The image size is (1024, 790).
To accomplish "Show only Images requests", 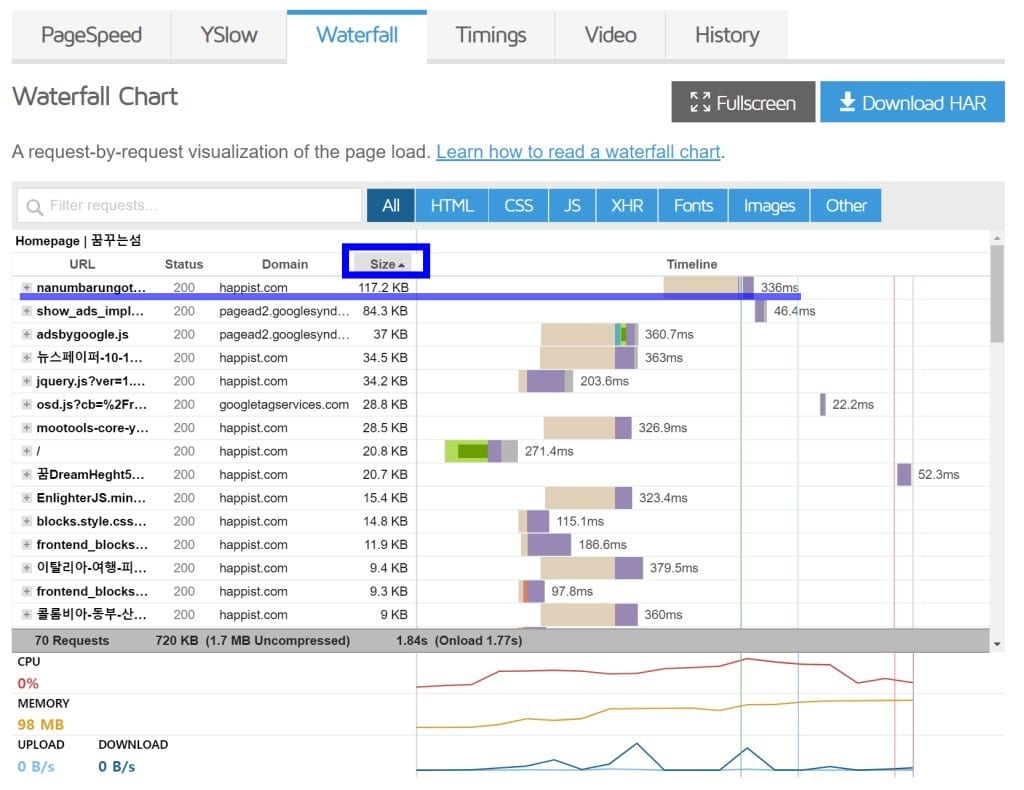I will (769, 206).
